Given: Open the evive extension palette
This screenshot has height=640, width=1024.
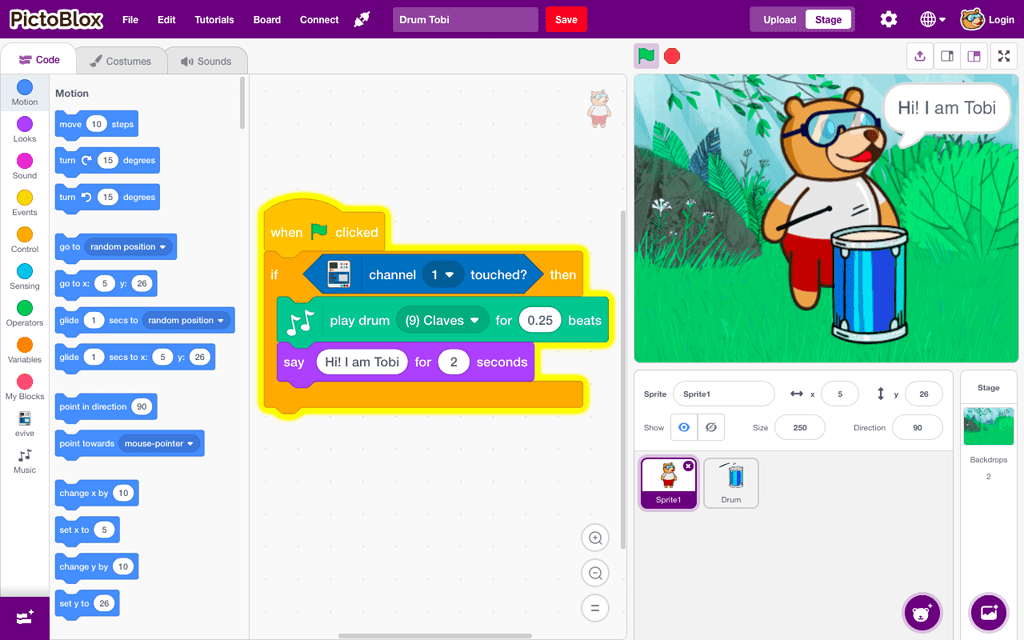Looking at the screenshot, I should [x=25, y=424].
